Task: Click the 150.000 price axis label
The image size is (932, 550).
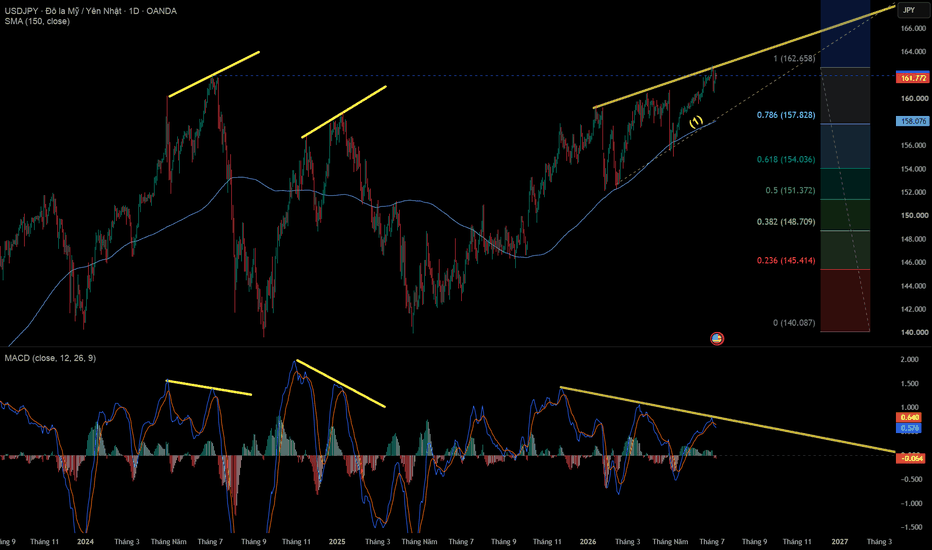Action: click(914, 215)
